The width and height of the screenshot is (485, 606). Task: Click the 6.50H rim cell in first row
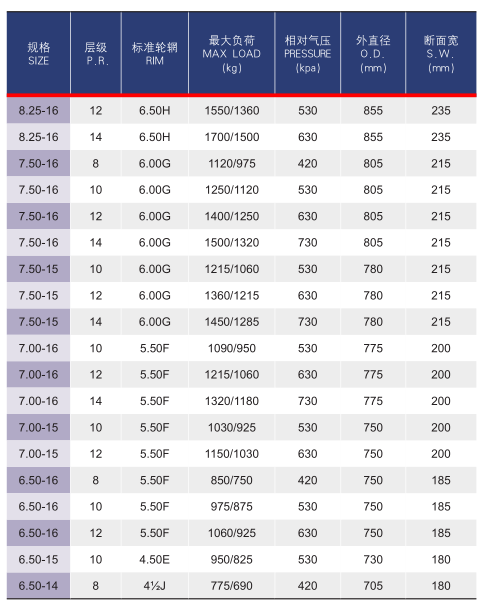click(x=155, y=111)
